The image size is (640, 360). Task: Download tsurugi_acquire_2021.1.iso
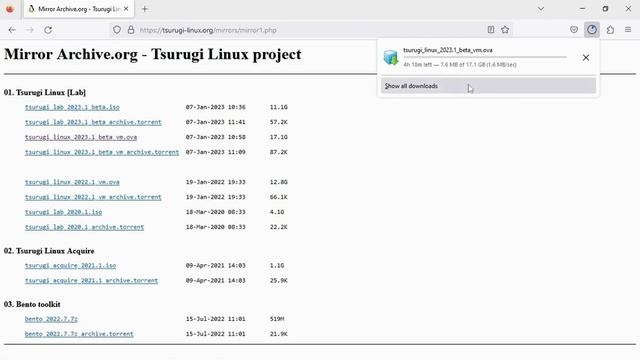pyautogui.click(x=70, y=266)
